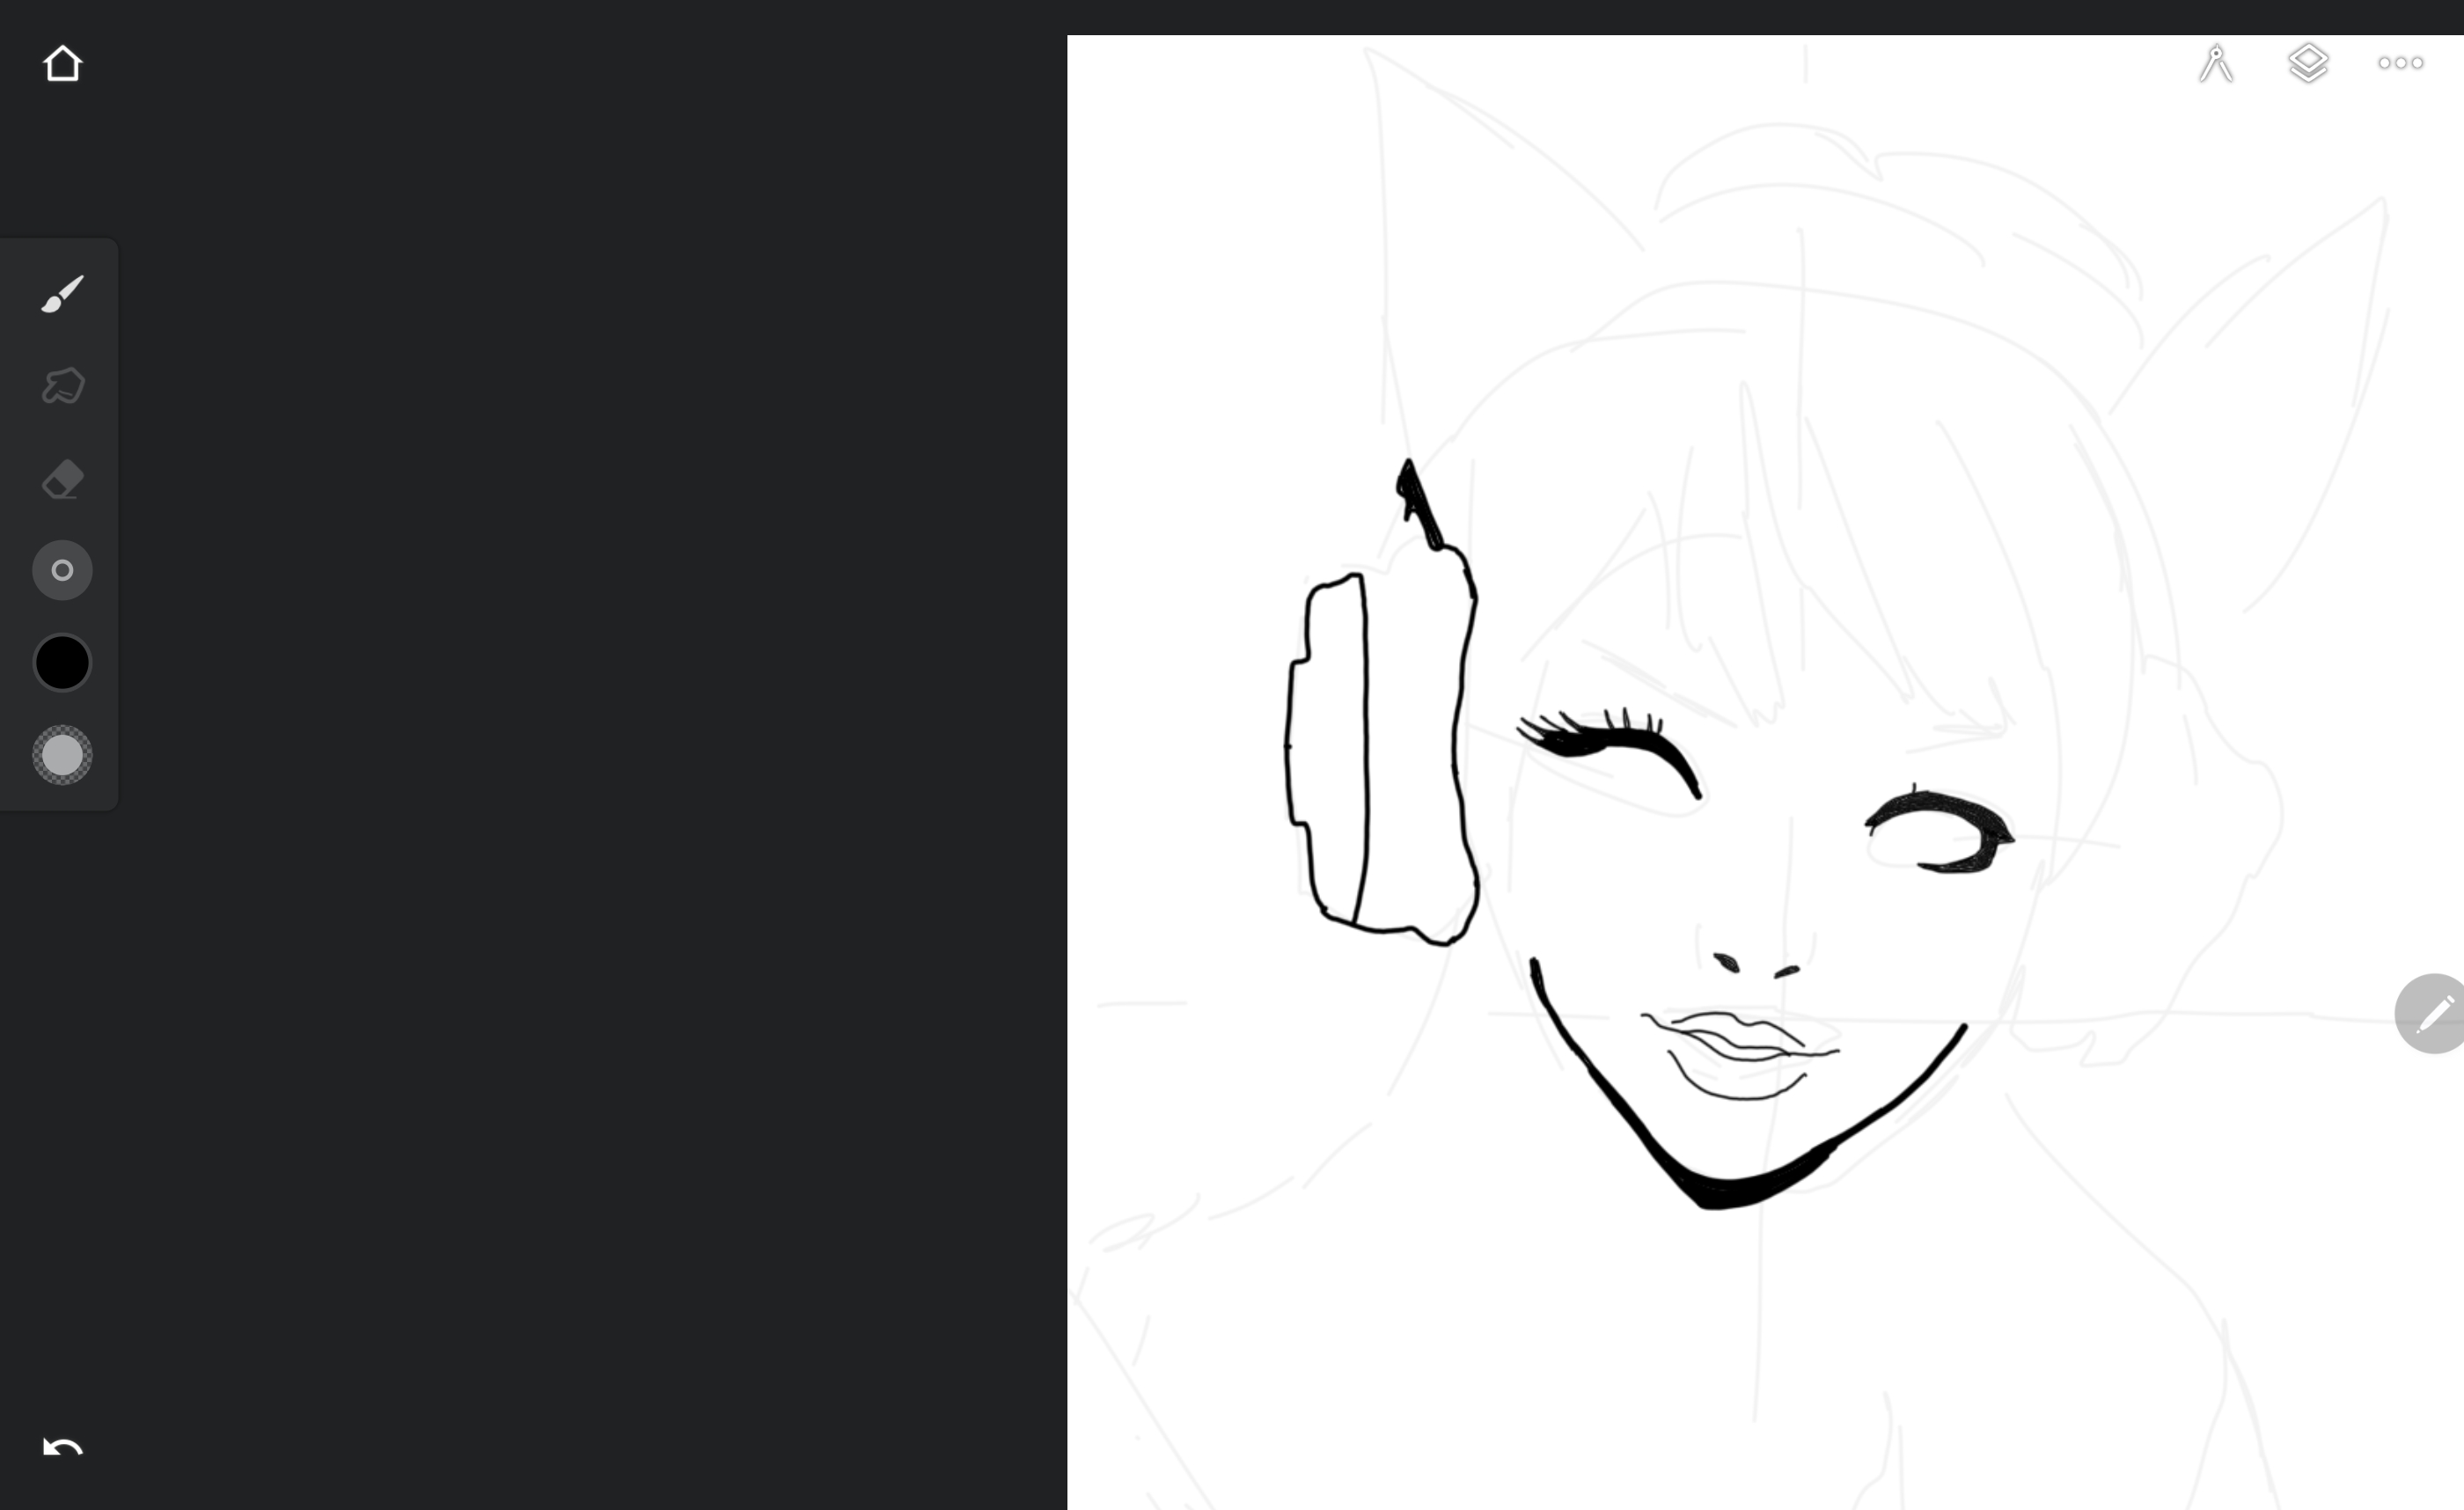Screen dimensions: 2464x1510
Task: Switch to the Eraser tool
Action: (x=62, y=479)
